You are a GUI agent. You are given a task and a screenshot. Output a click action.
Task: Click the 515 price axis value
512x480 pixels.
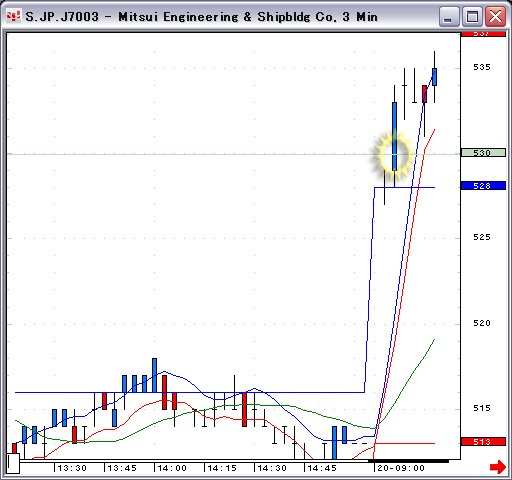point(482,408)
